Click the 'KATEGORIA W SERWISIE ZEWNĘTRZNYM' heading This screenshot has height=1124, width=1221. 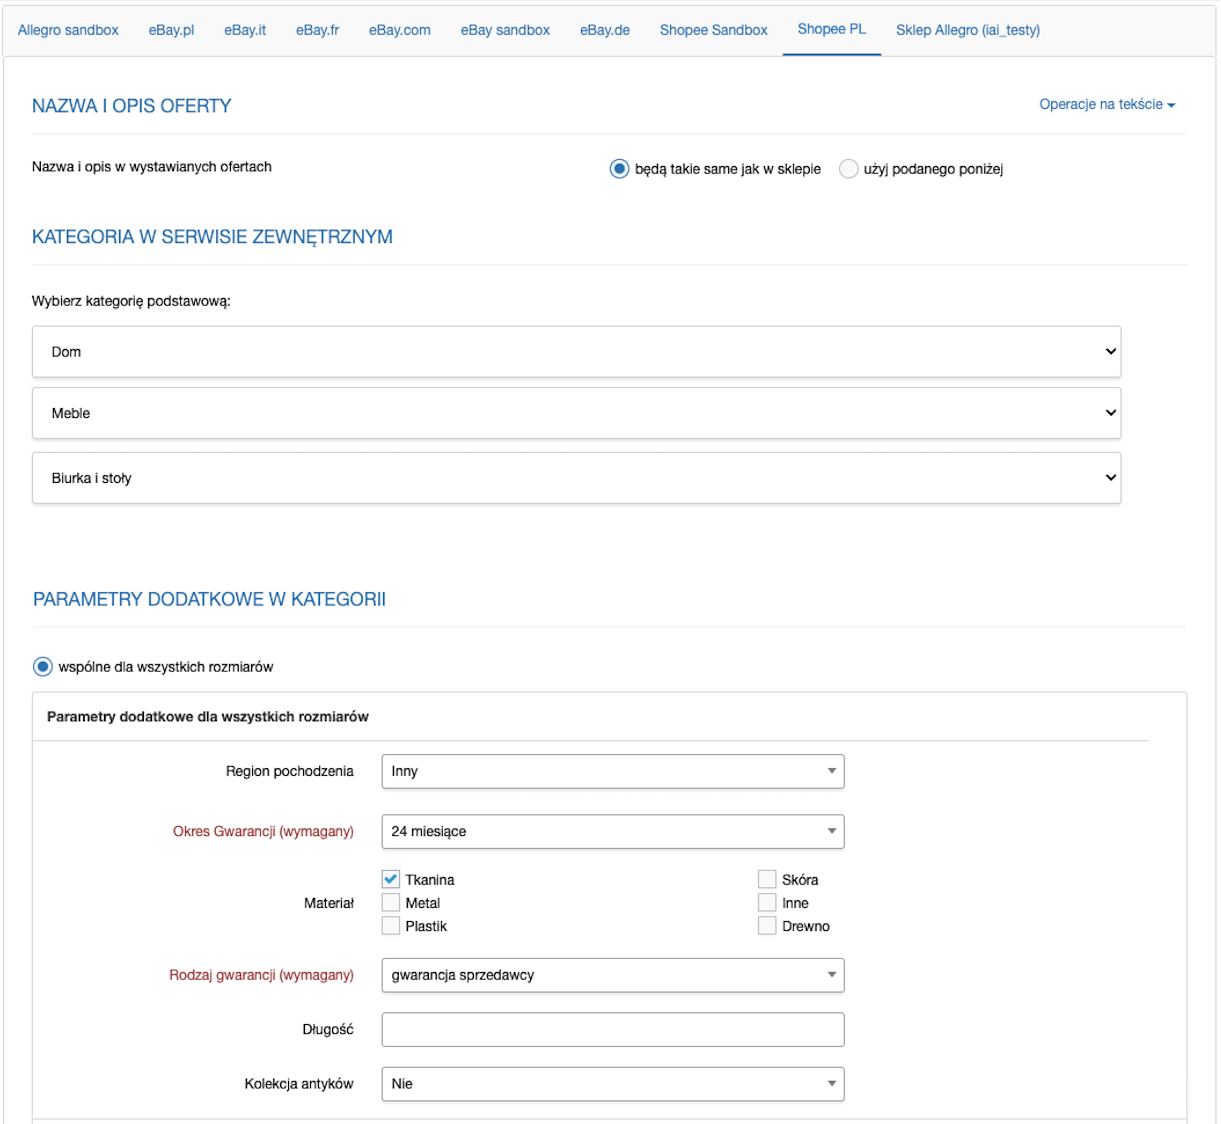coord(212,237)
